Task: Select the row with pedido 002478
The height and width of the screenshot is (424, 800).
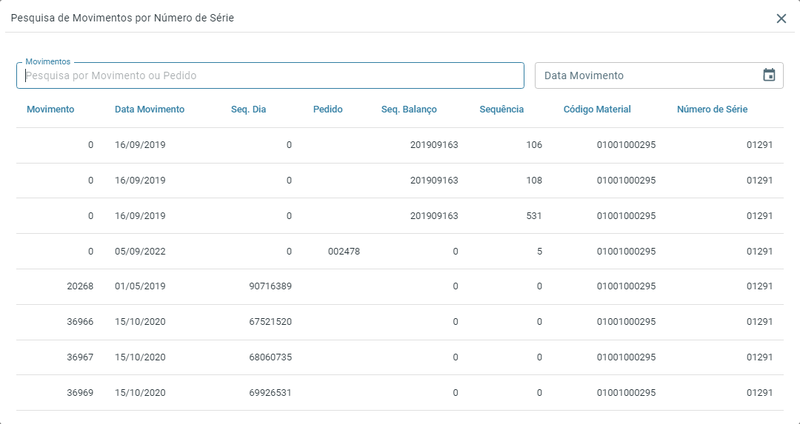Action: tap(400, 251)
